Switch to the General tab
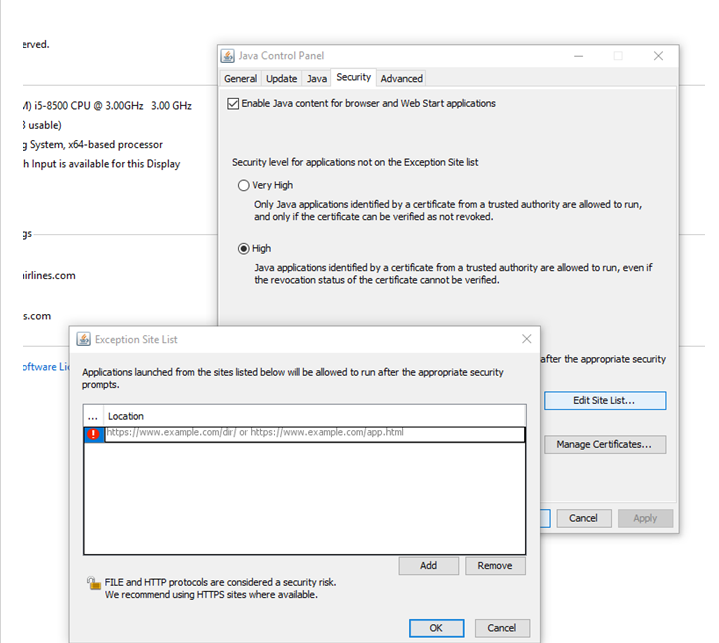The width and height of the screenshot is (719, 643). pyautogui.click(x=240, y=78)
